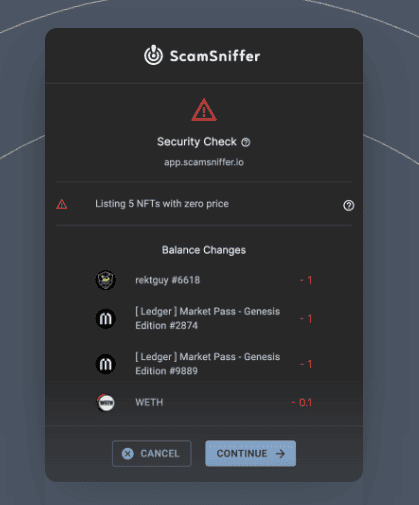Click the Continue button
The height and width of the screenshot is (505, 419).
[x=250, y=453]
